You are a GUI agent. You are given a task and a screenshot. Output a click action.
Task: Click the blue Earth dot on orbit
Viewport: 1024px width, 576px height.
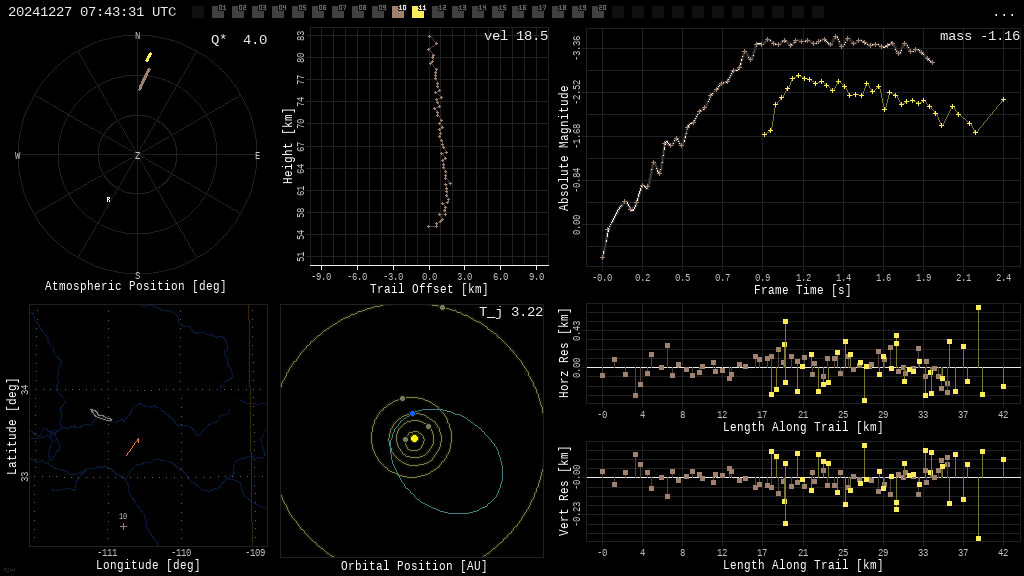pyautogui.click(x=412, y=413)
